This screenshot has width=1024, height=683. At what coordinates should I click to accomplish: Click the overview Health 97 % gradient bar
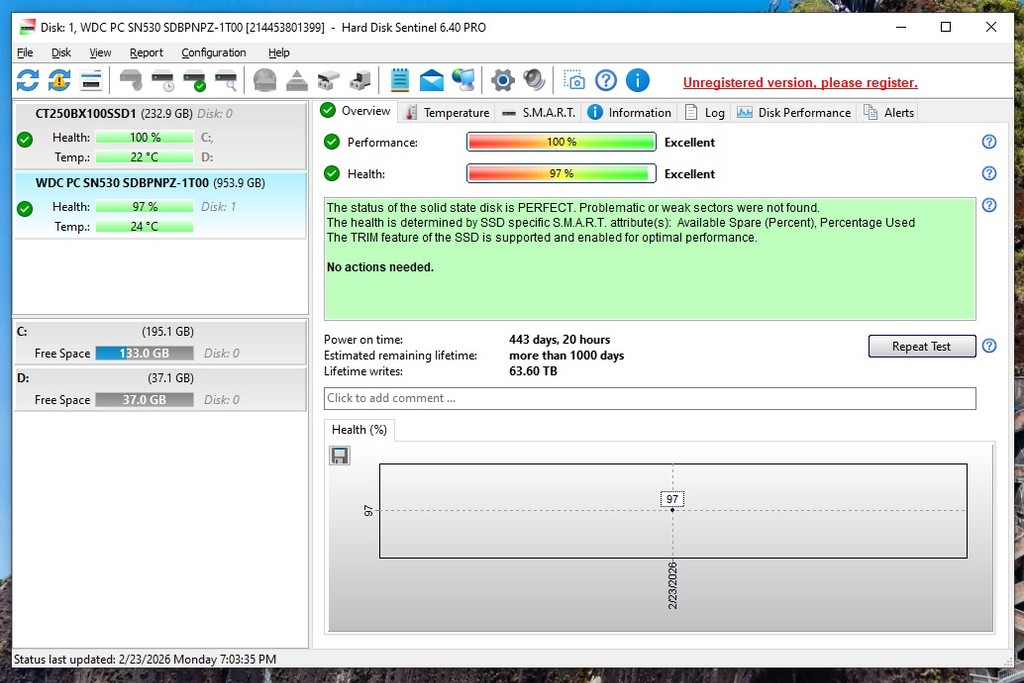pyautogui.click(x=561, y=173)
